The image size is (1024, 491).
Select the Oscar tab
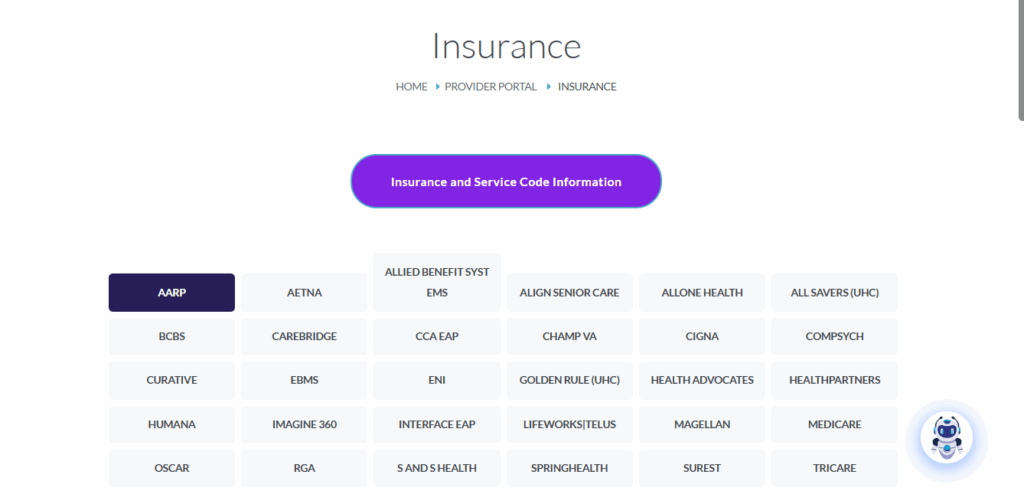[x=172, y=468]
